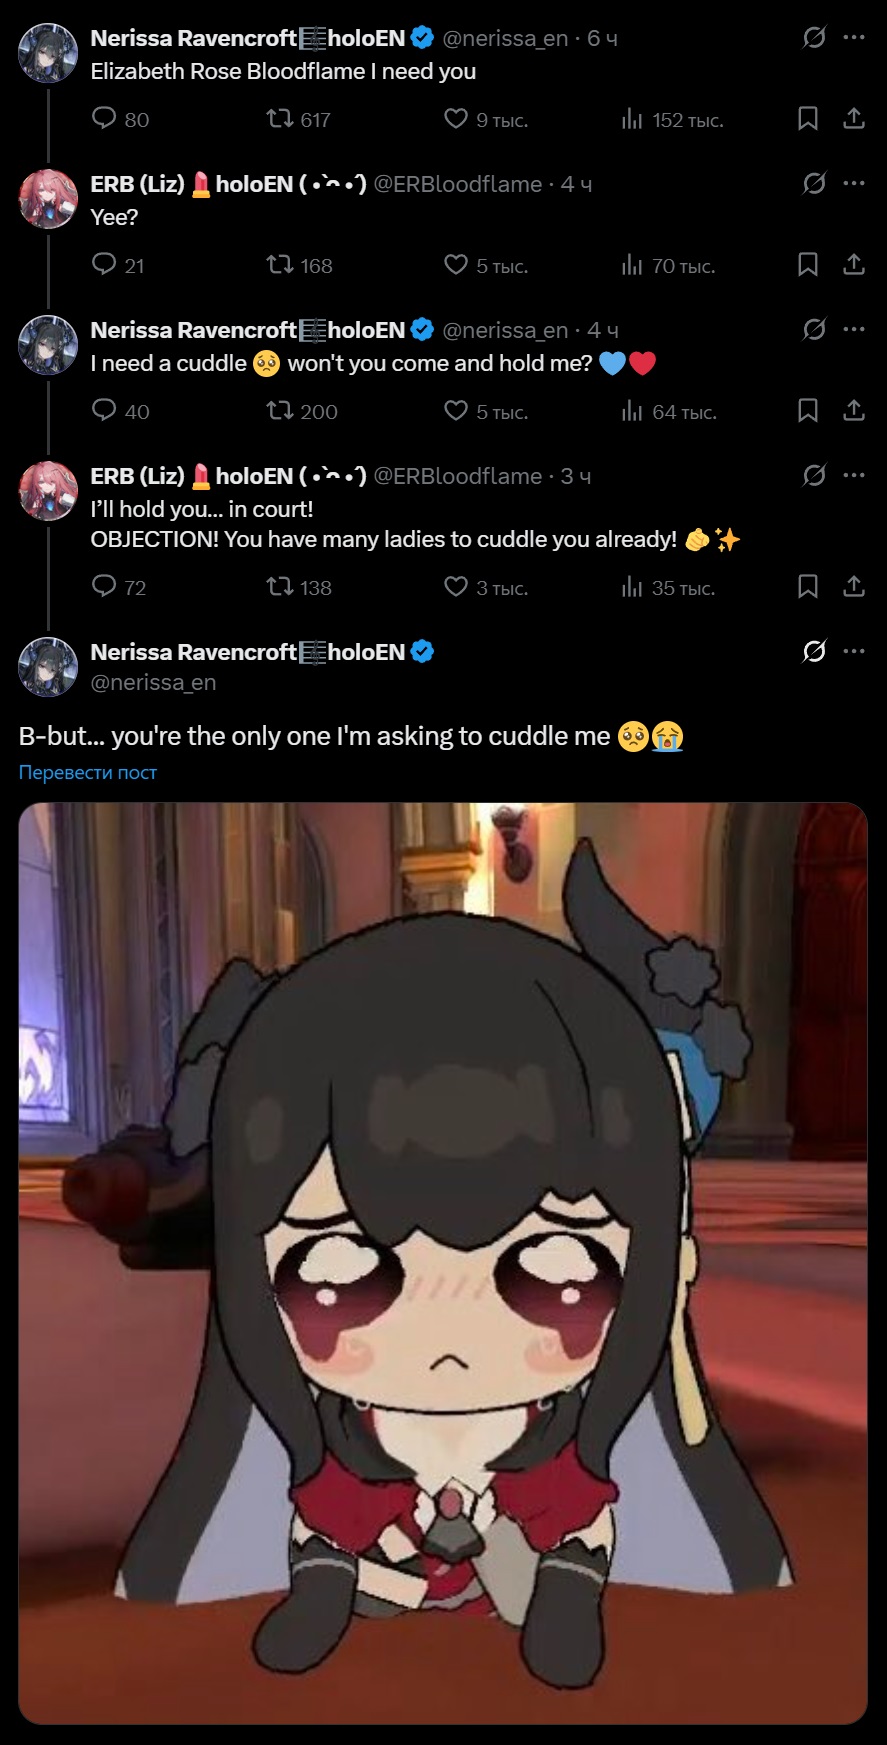Image resolution: width=887 pixels, height=1745 pixels.
Task: Open the chibi Nerissa image
Action: click(443, 1263)
